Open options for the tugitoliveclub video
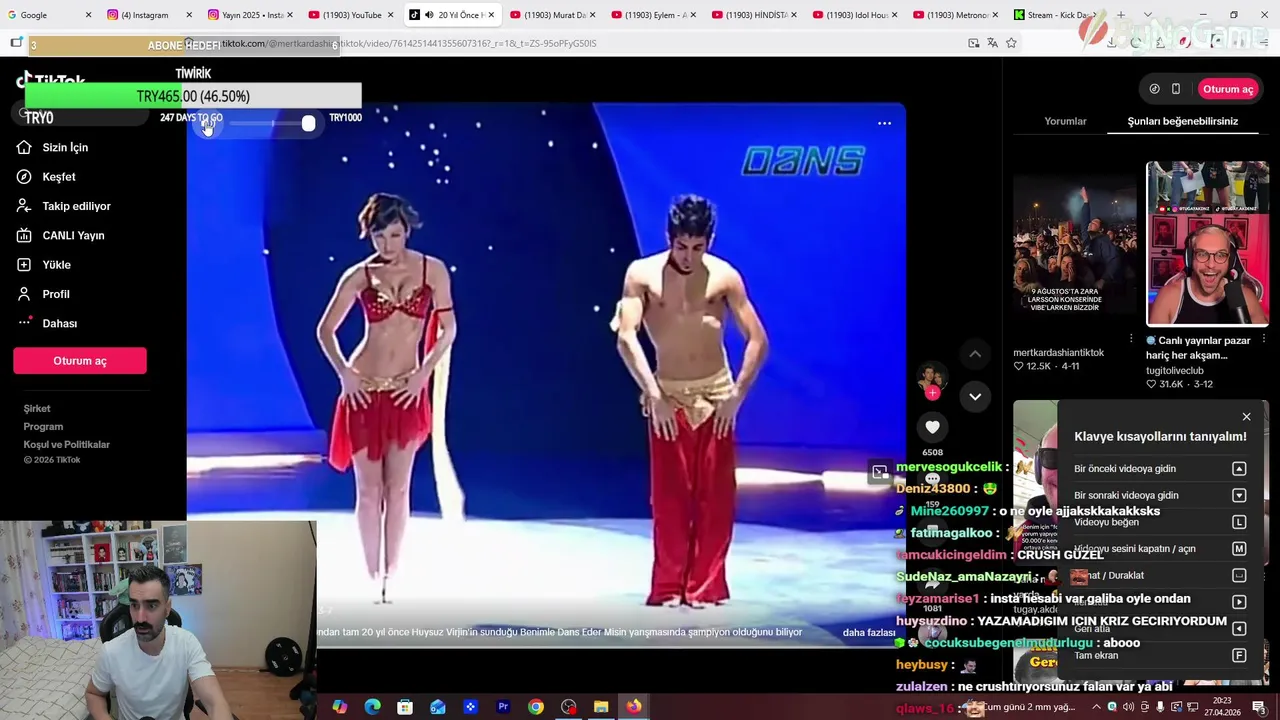The height and width of the screenshot is (720, 1280). (x=1264, y=339)
